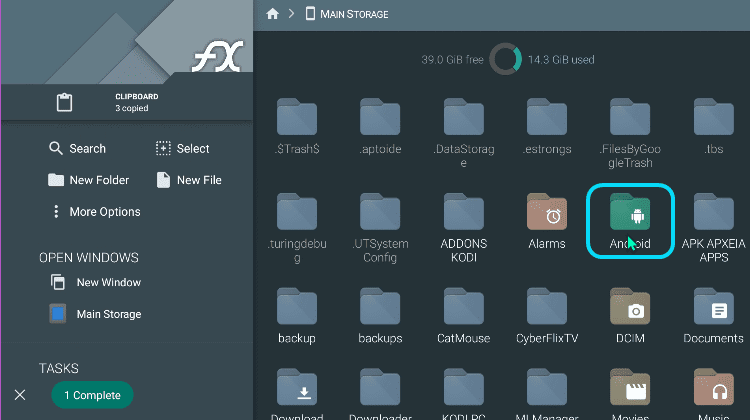Viewport: 750px width, 420px height.
Task: Open the Alarms folder
Action: (x=547, y=221)
